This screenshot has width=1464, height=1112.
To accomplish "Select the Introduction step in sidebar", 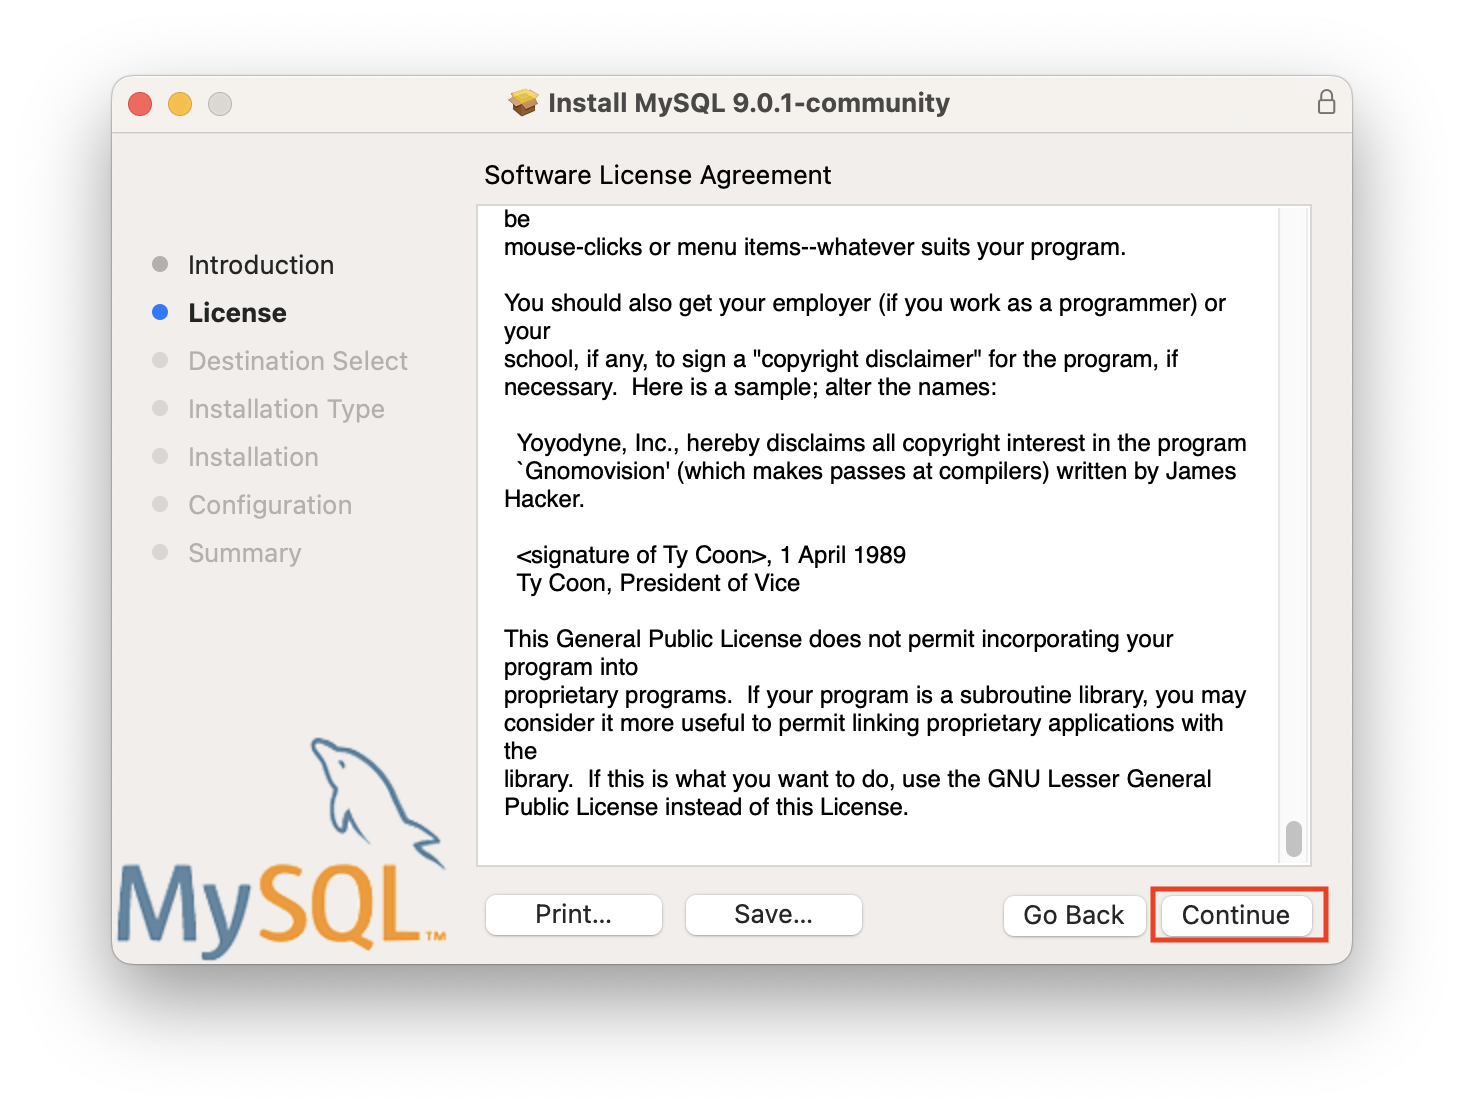I will 261,265.
